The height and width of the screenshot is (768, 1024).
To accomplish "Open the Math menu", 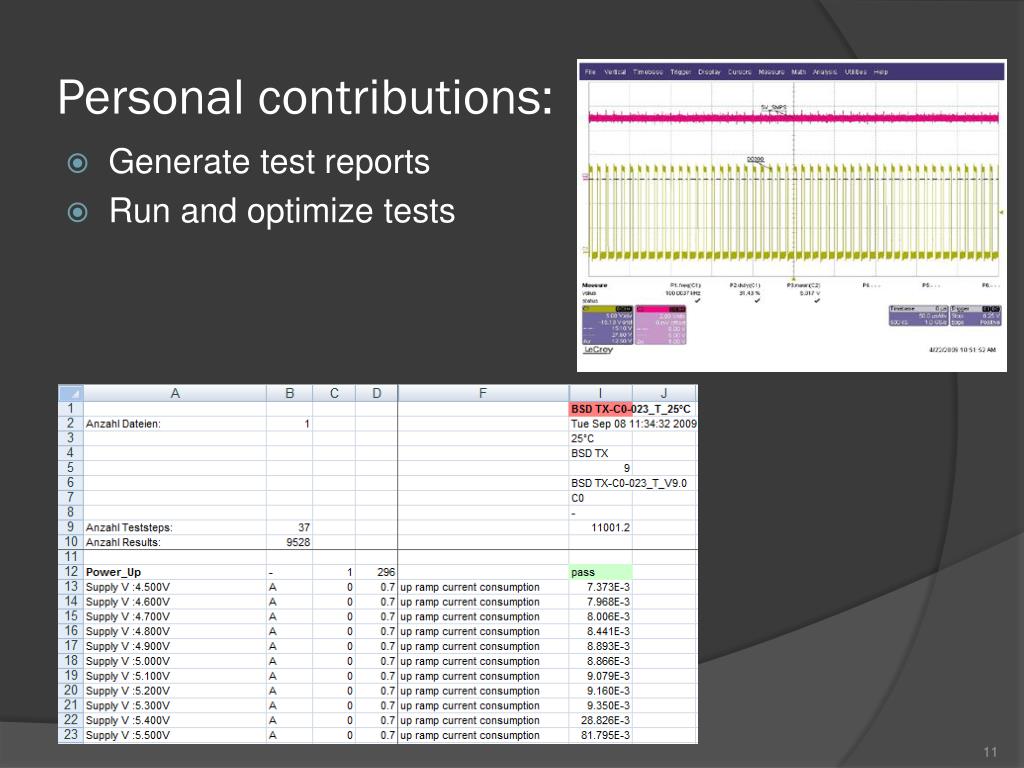I will click(x=799, y=72).
